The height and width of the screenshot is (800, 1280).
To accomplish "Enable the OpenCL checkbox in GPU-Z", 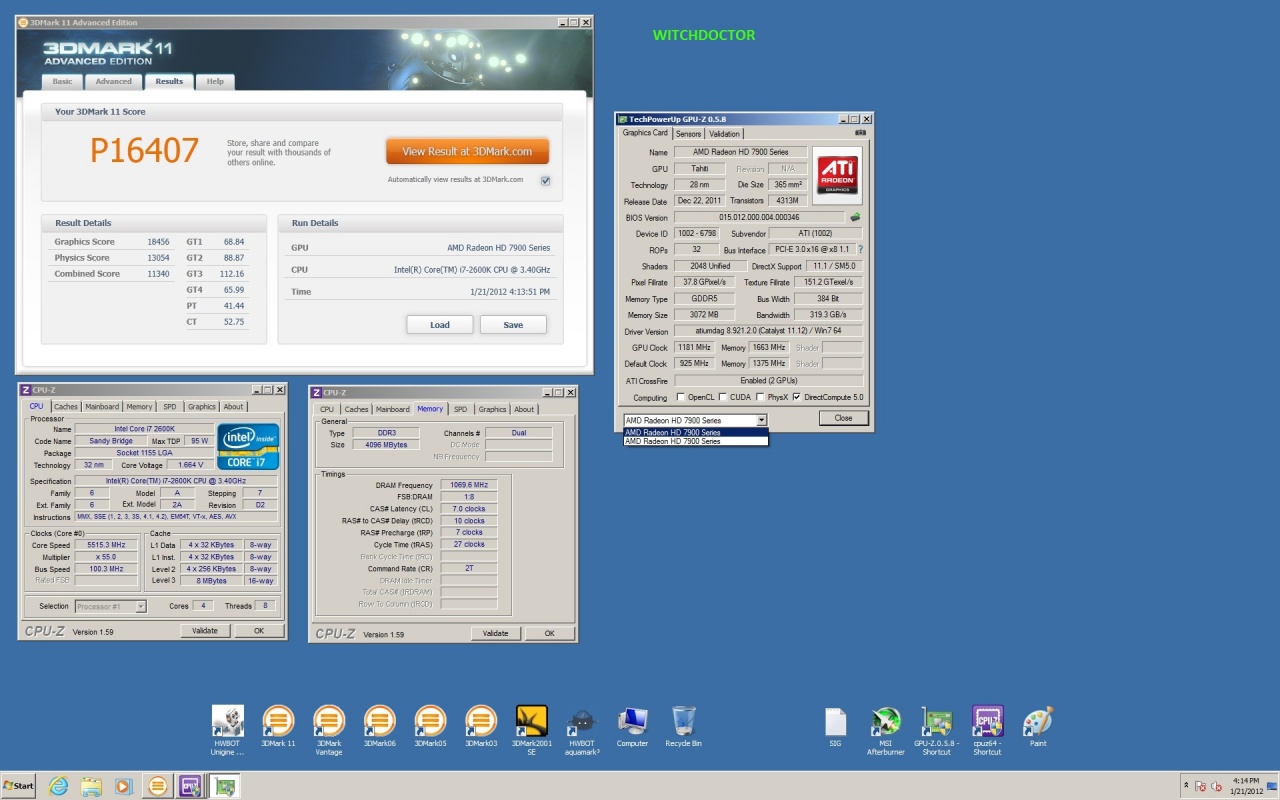I will pos(680,397).
